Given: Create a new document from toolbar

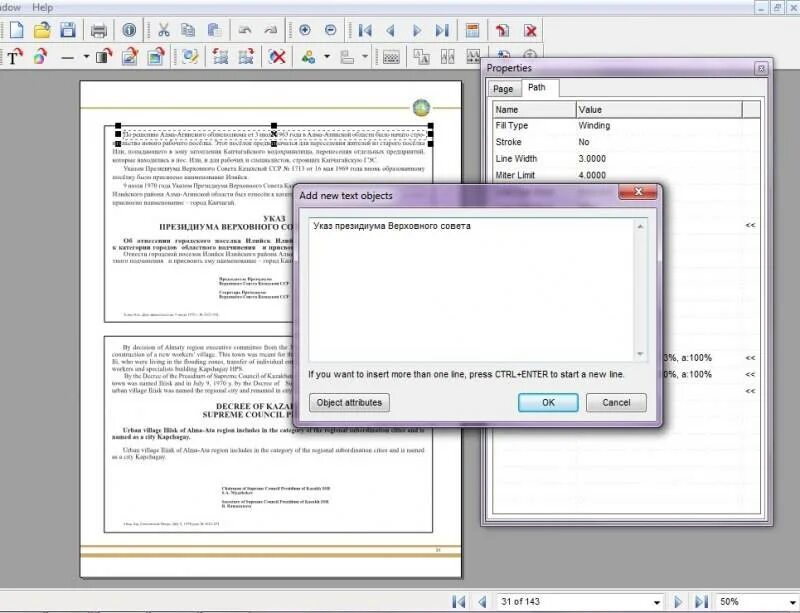Looking at the screenshot, I should [x=17, y=31].
